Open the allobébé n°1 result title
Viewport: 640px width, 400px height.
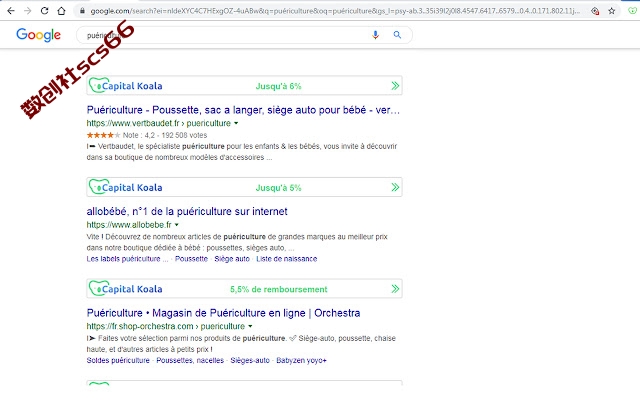pos(187,211)
